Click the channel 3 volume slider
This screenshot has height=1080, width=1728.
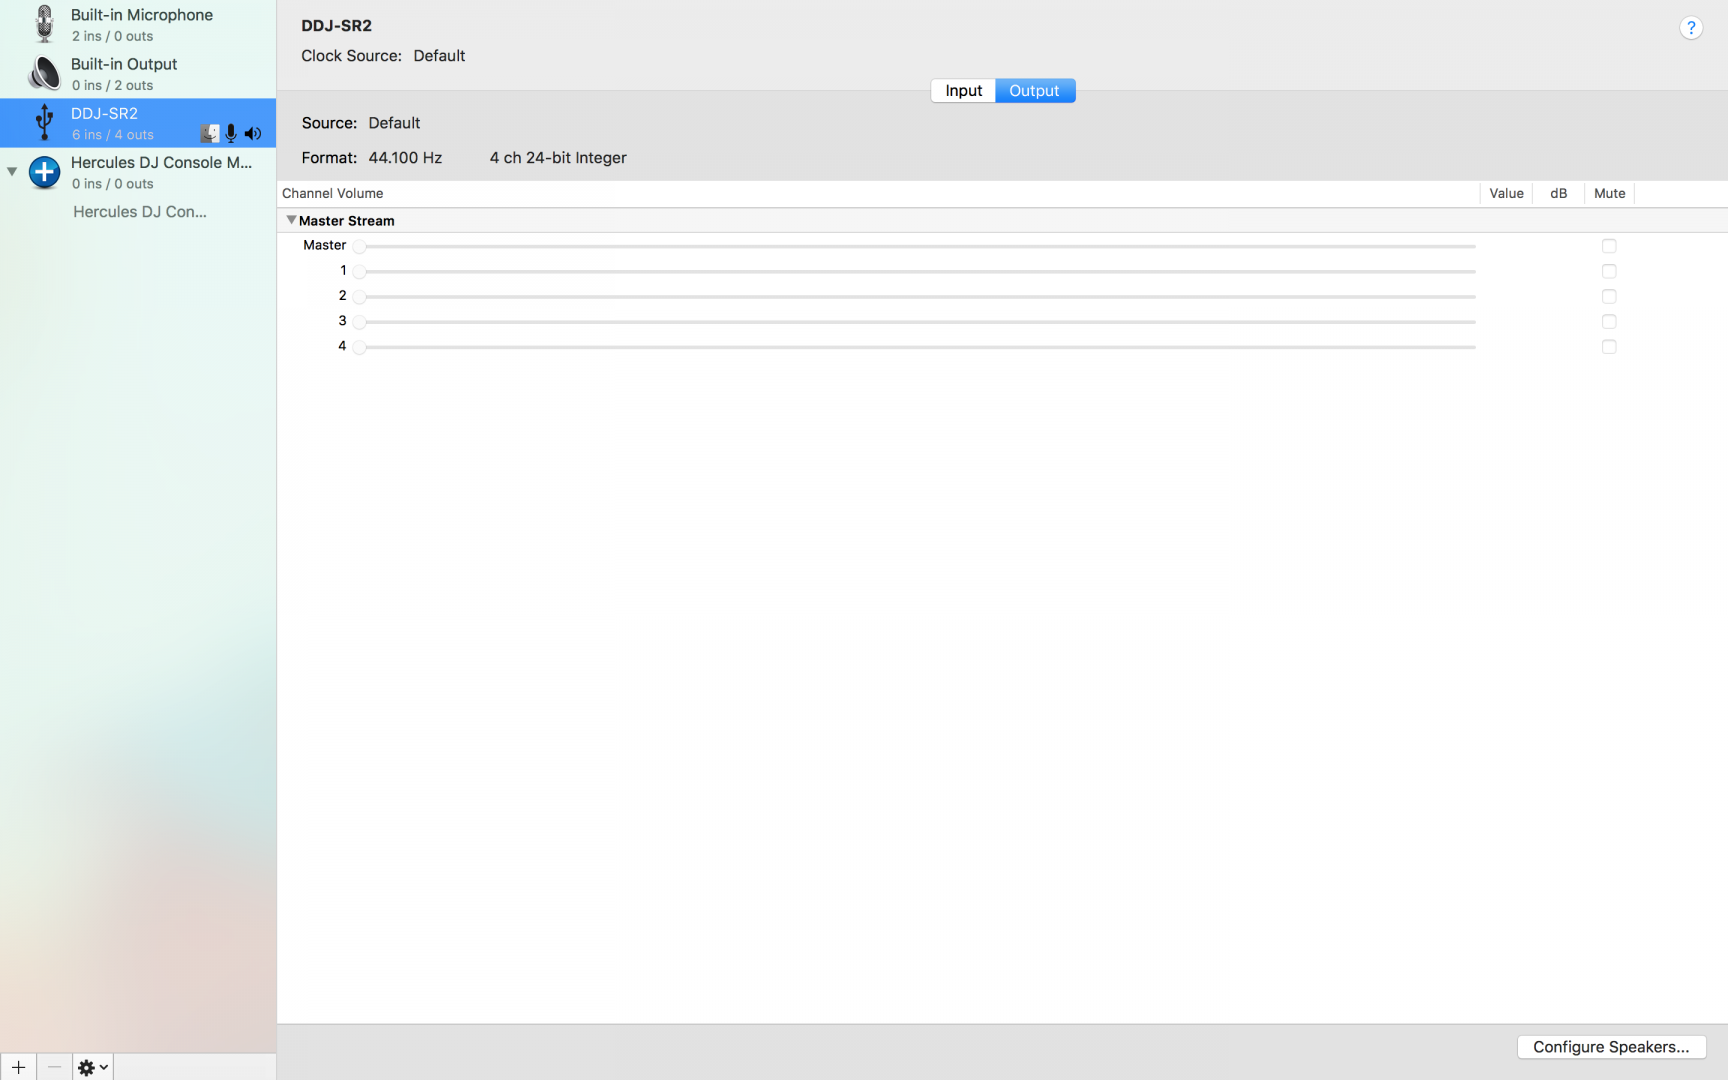pos(914,321)
